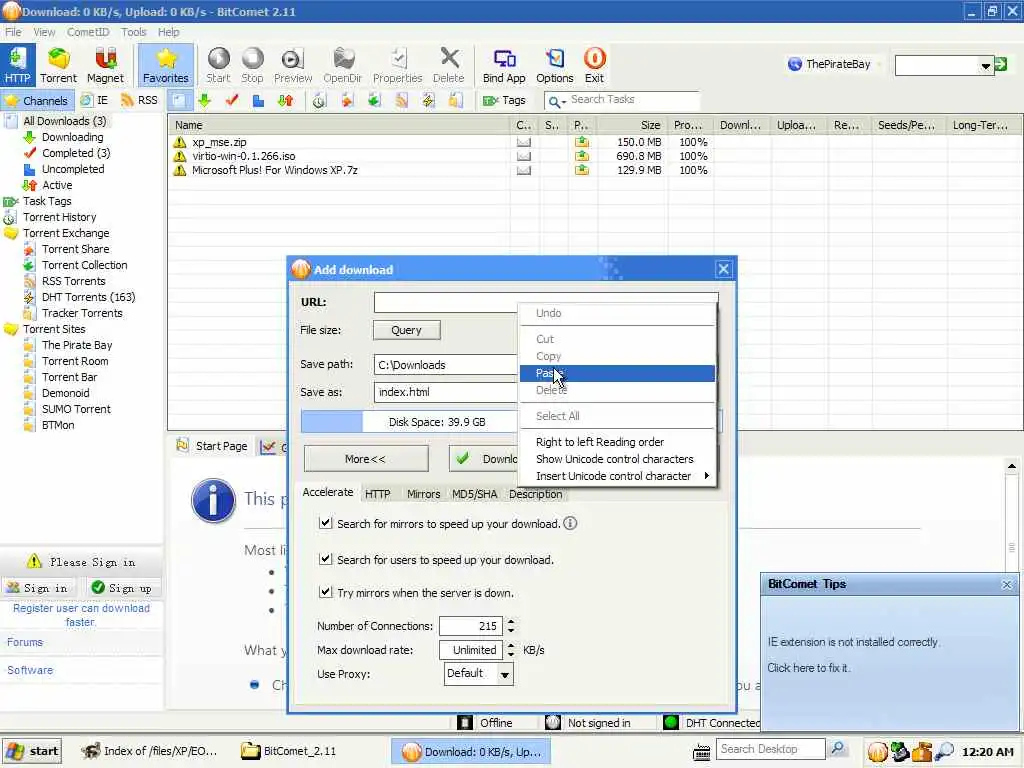Open the search engine dropdown arrow
Screen dimensions: 1024x768
pos(985,65)
